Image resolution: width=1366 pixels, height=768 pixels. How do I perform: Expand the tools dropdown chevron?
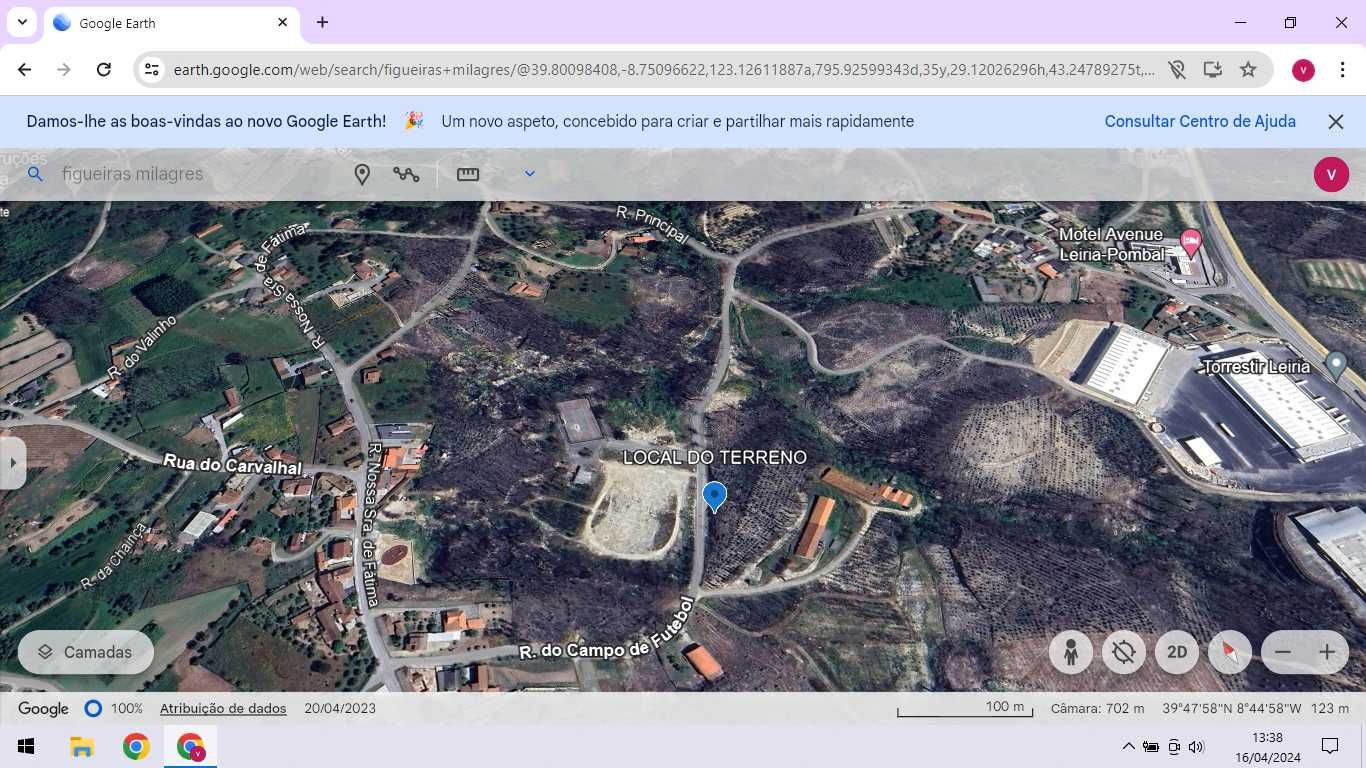pyautogui.click(x=530, y=174)
